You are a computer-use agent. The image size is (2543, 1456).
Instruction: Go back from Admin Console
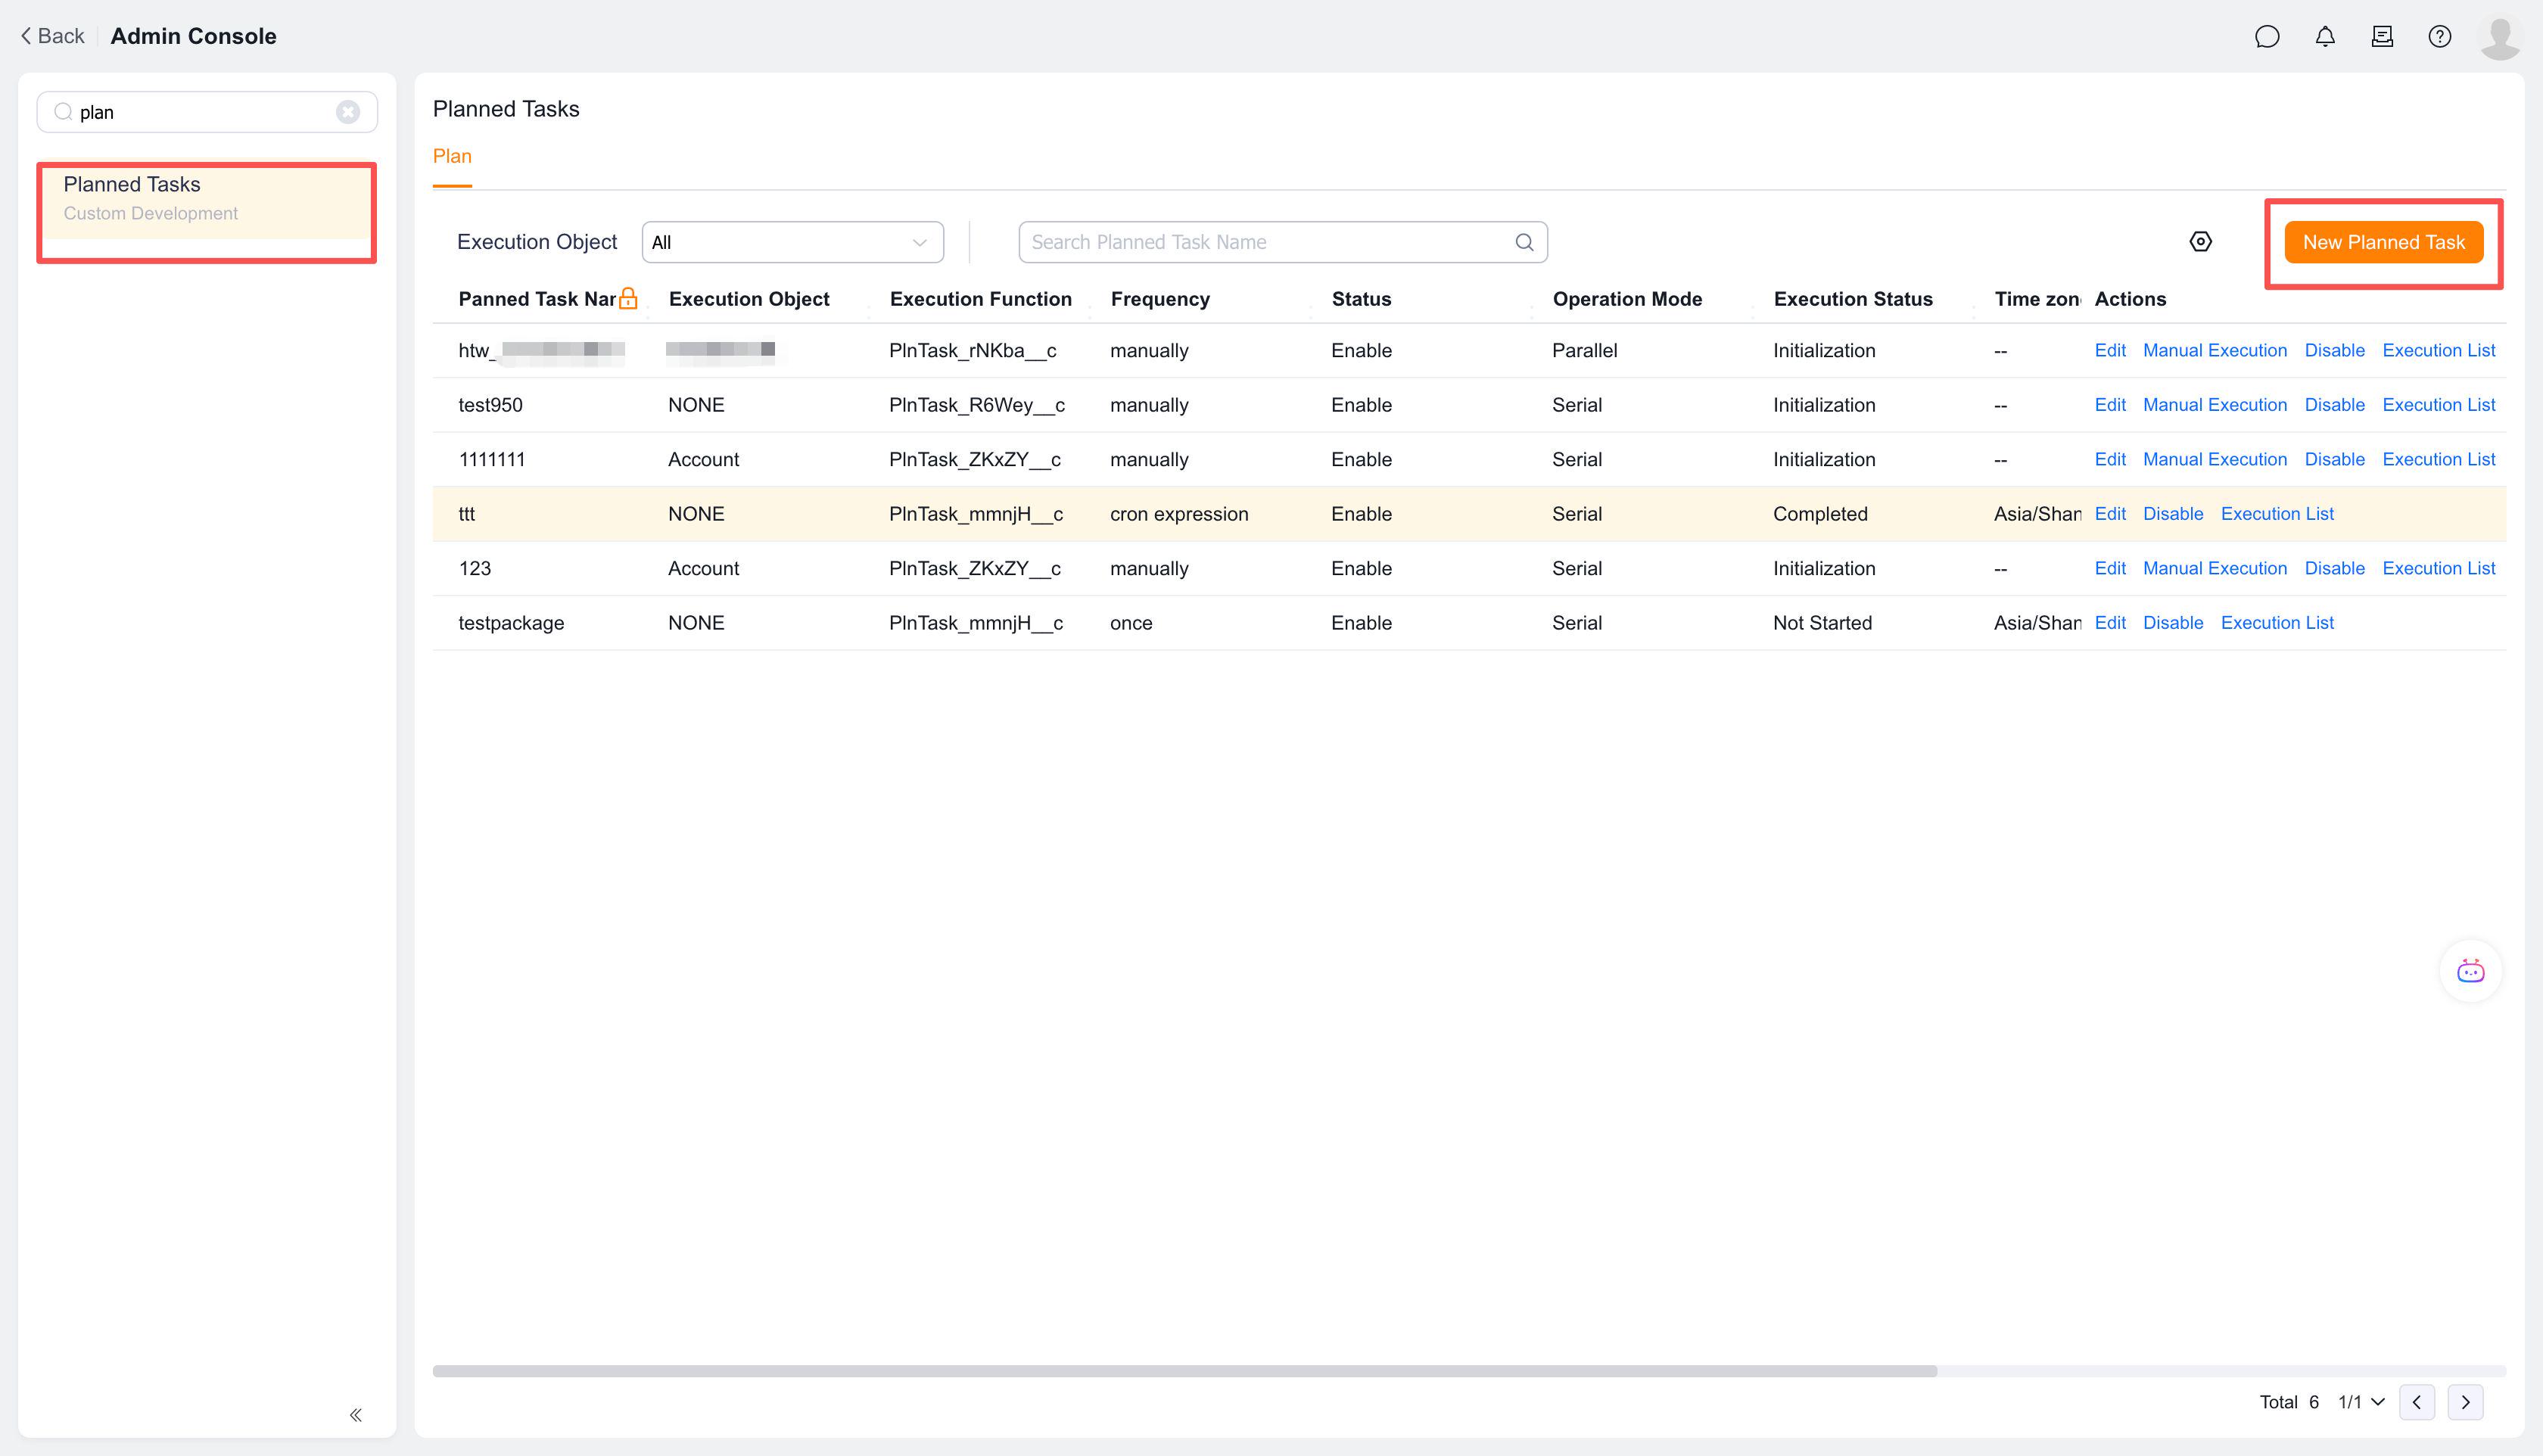click(x=53, y=36)
